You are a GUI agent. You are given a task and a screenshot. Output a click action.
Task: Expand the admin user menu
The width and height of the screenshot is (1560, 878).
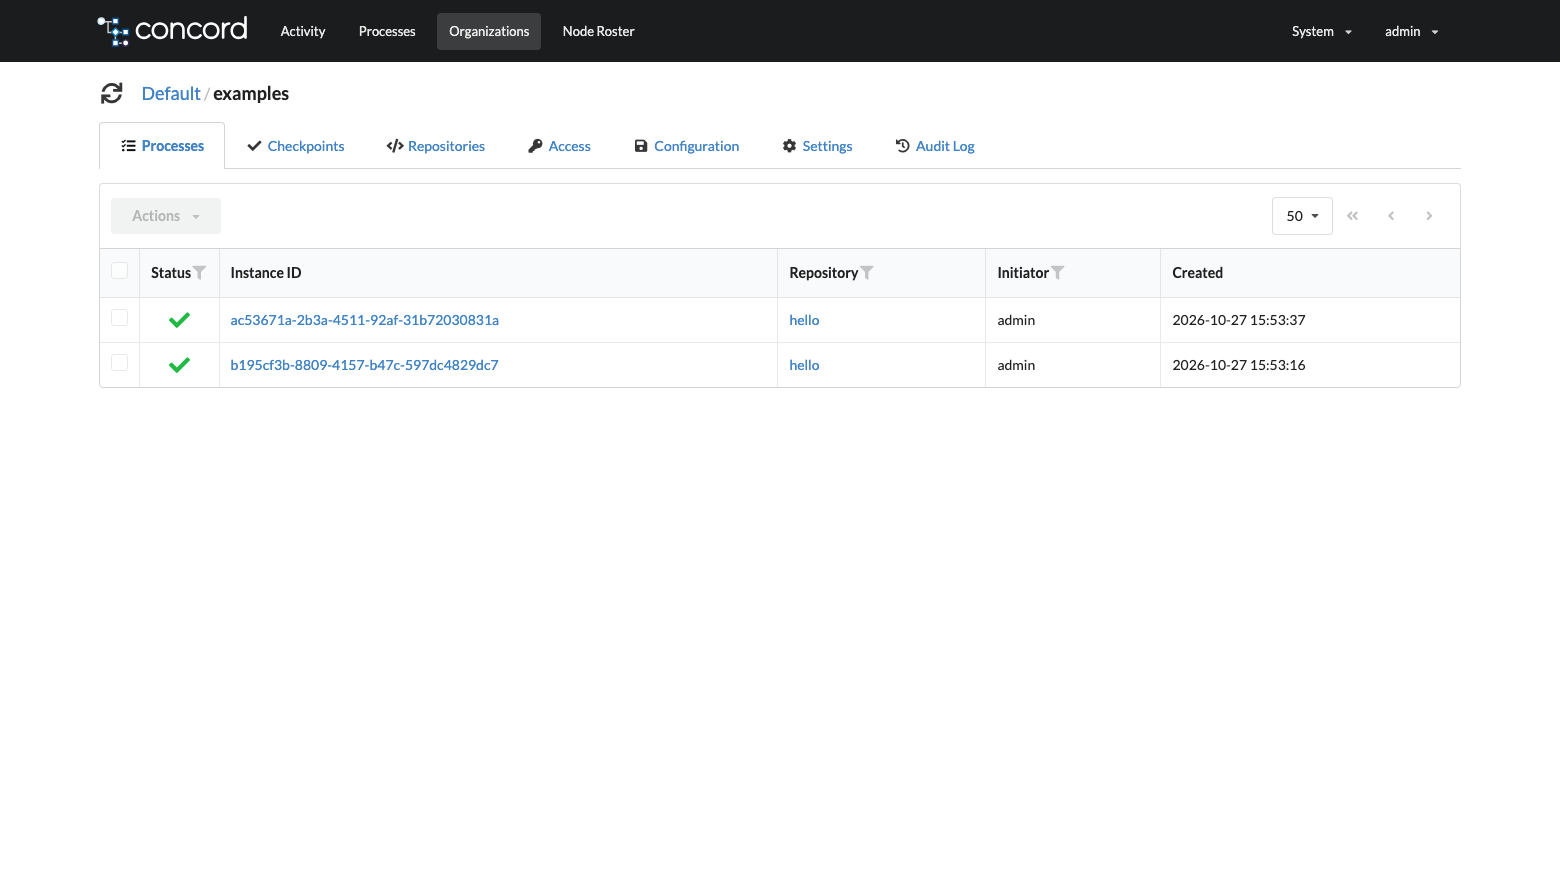pos(1411,31)
